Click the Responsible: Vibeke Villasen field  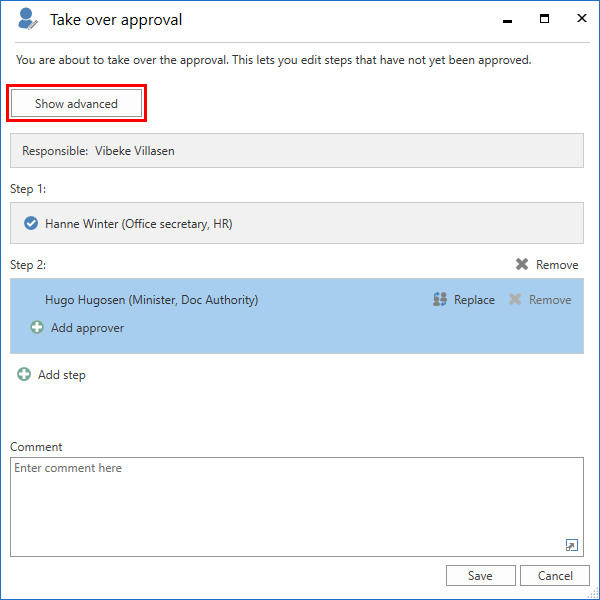(x=297, y=150)
